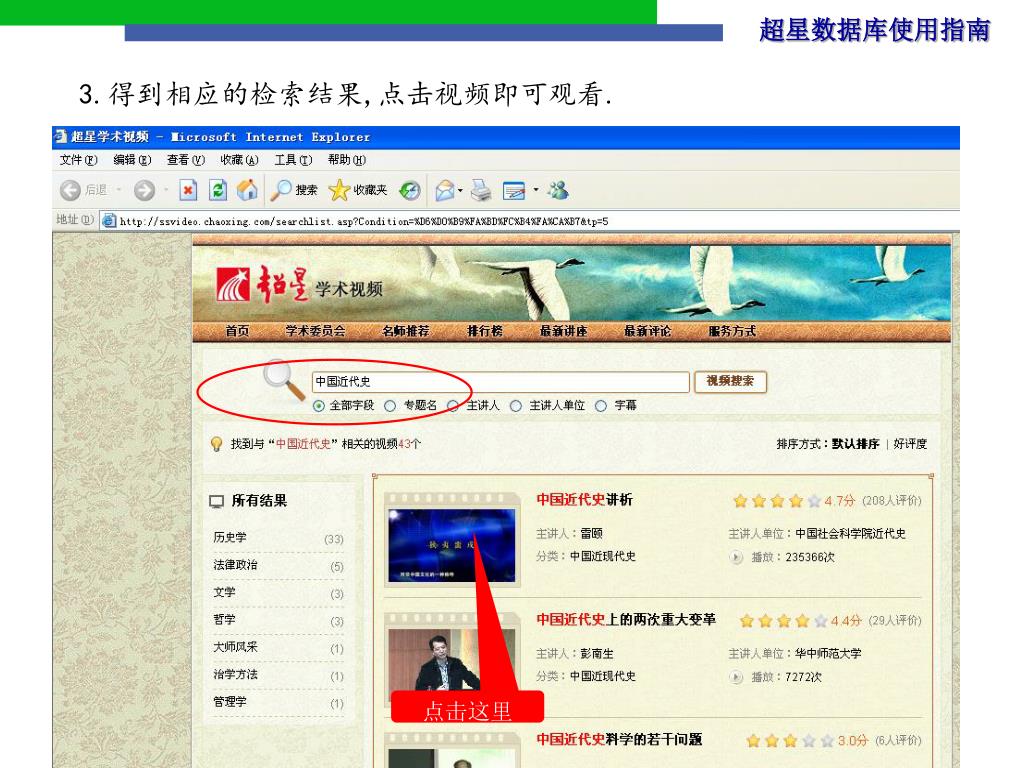Click the Print icon
This screenshot has height=768, width=1024.
[481, 190]
